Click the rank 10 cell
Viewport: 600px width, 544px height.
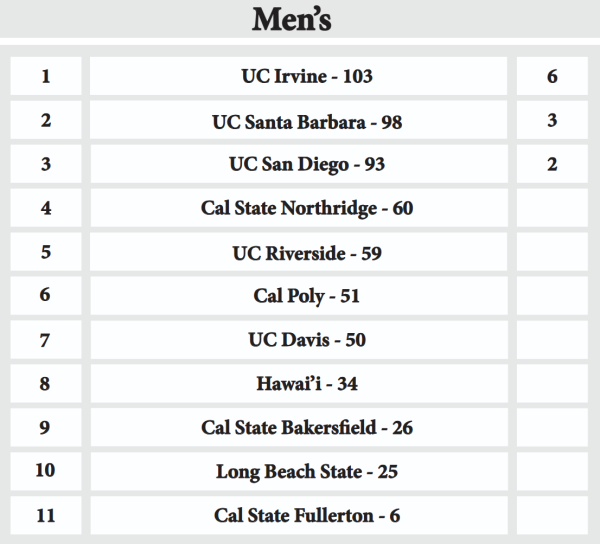point(46,472)
